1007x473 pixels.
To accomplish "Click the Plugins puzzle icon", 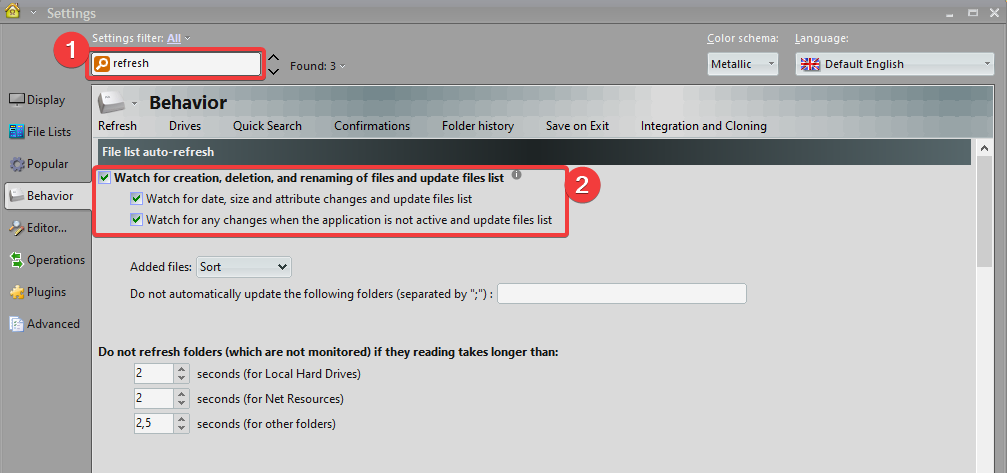I will click(17, 292).
